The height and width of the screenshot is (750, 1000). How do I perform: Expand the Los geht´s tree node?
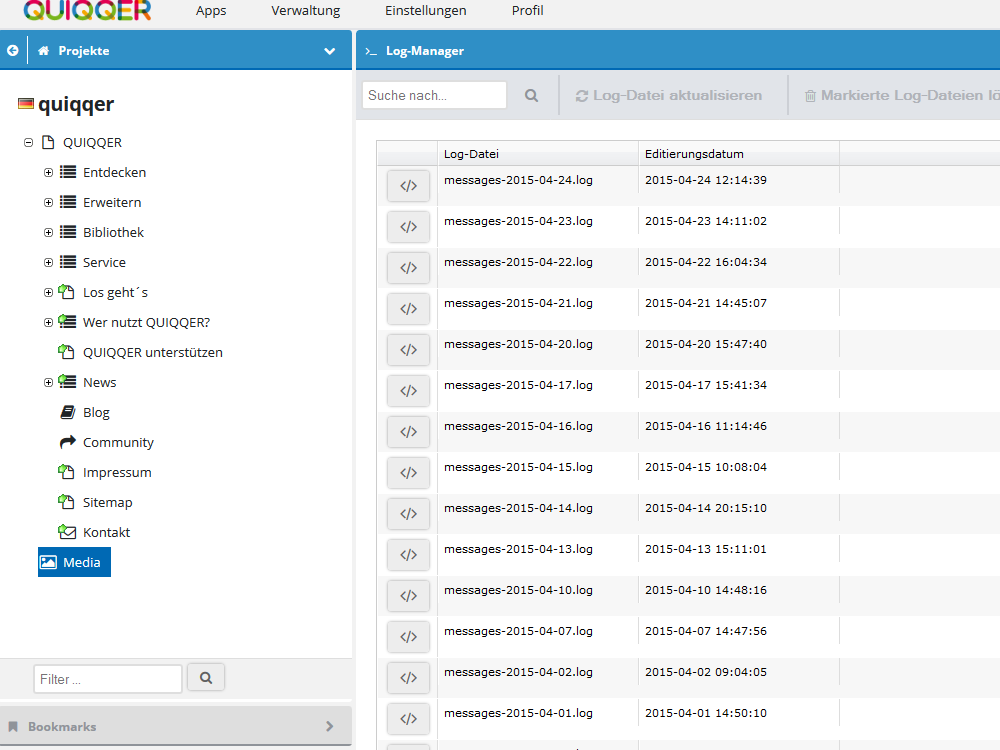[x=48, y=292]
